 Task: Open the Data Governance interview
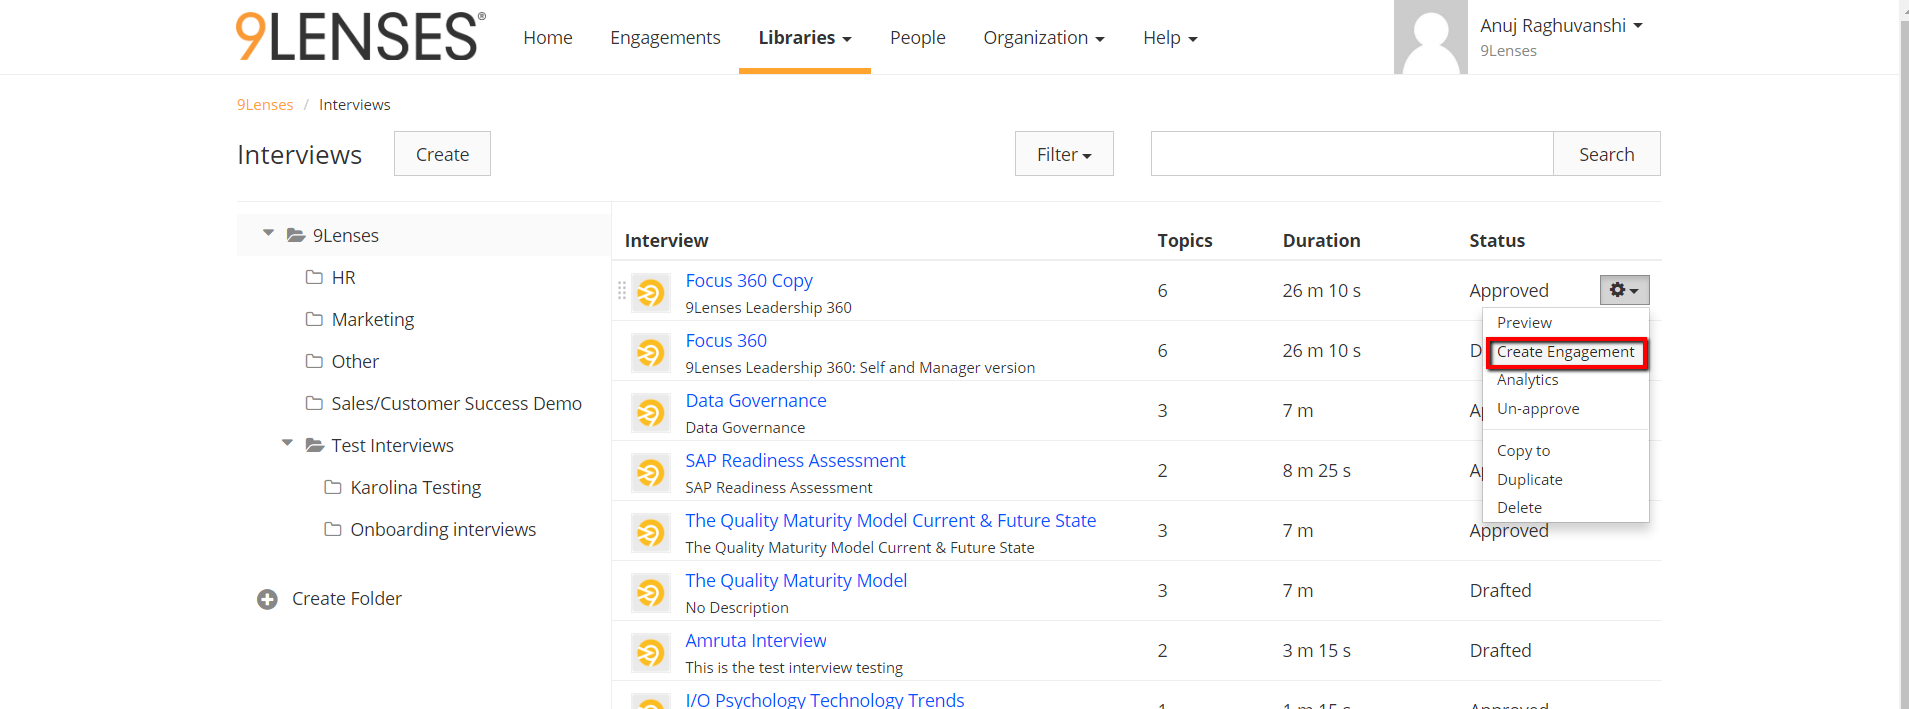[756, 401]
